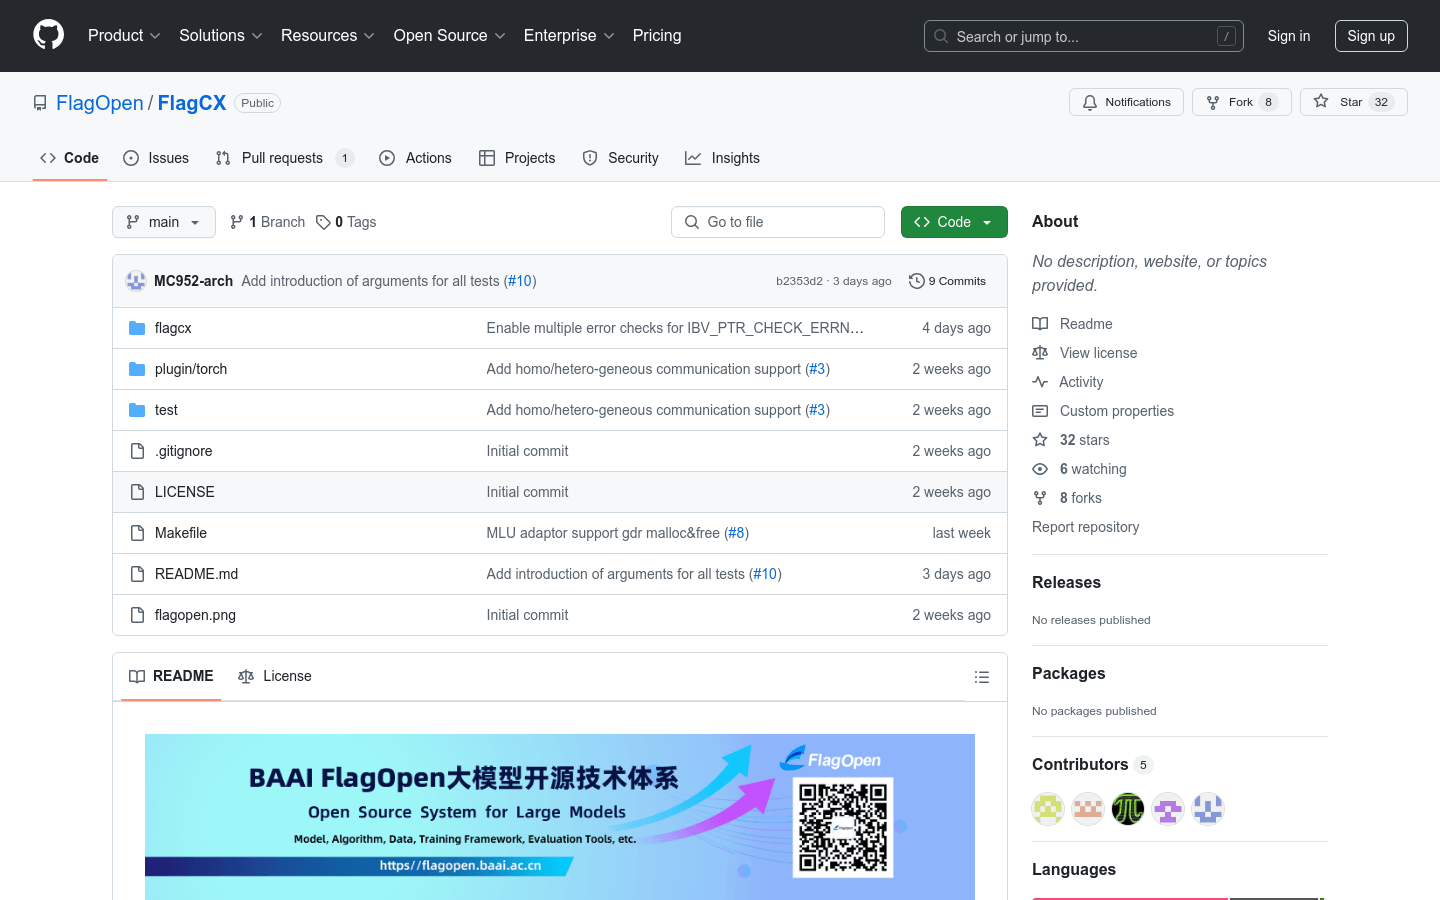Expand the Open Source menu
1440x900 pixels.
450,36
